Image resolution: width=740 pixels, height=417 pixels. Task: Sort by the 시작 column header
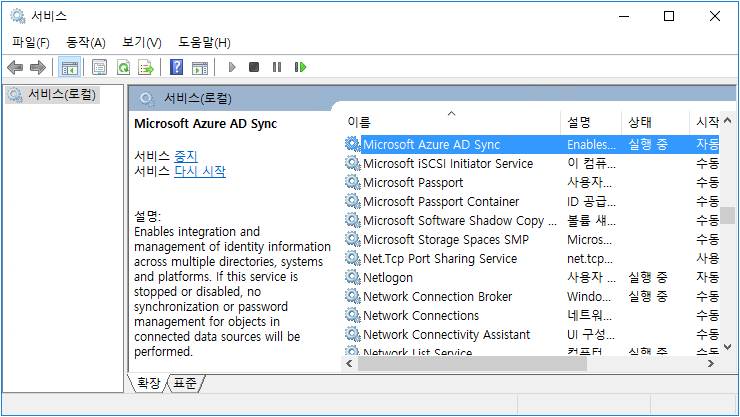705,123
